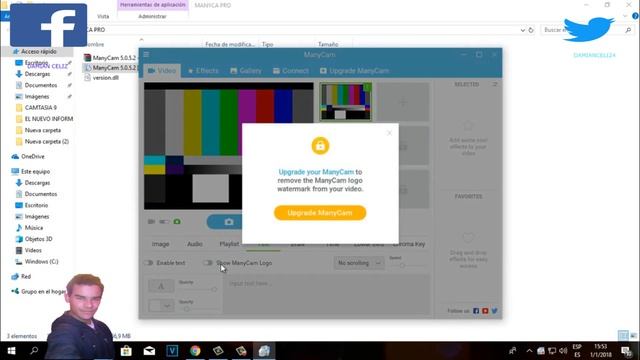
Task: Open Documentos under quick access
Action: coord(41,85)
